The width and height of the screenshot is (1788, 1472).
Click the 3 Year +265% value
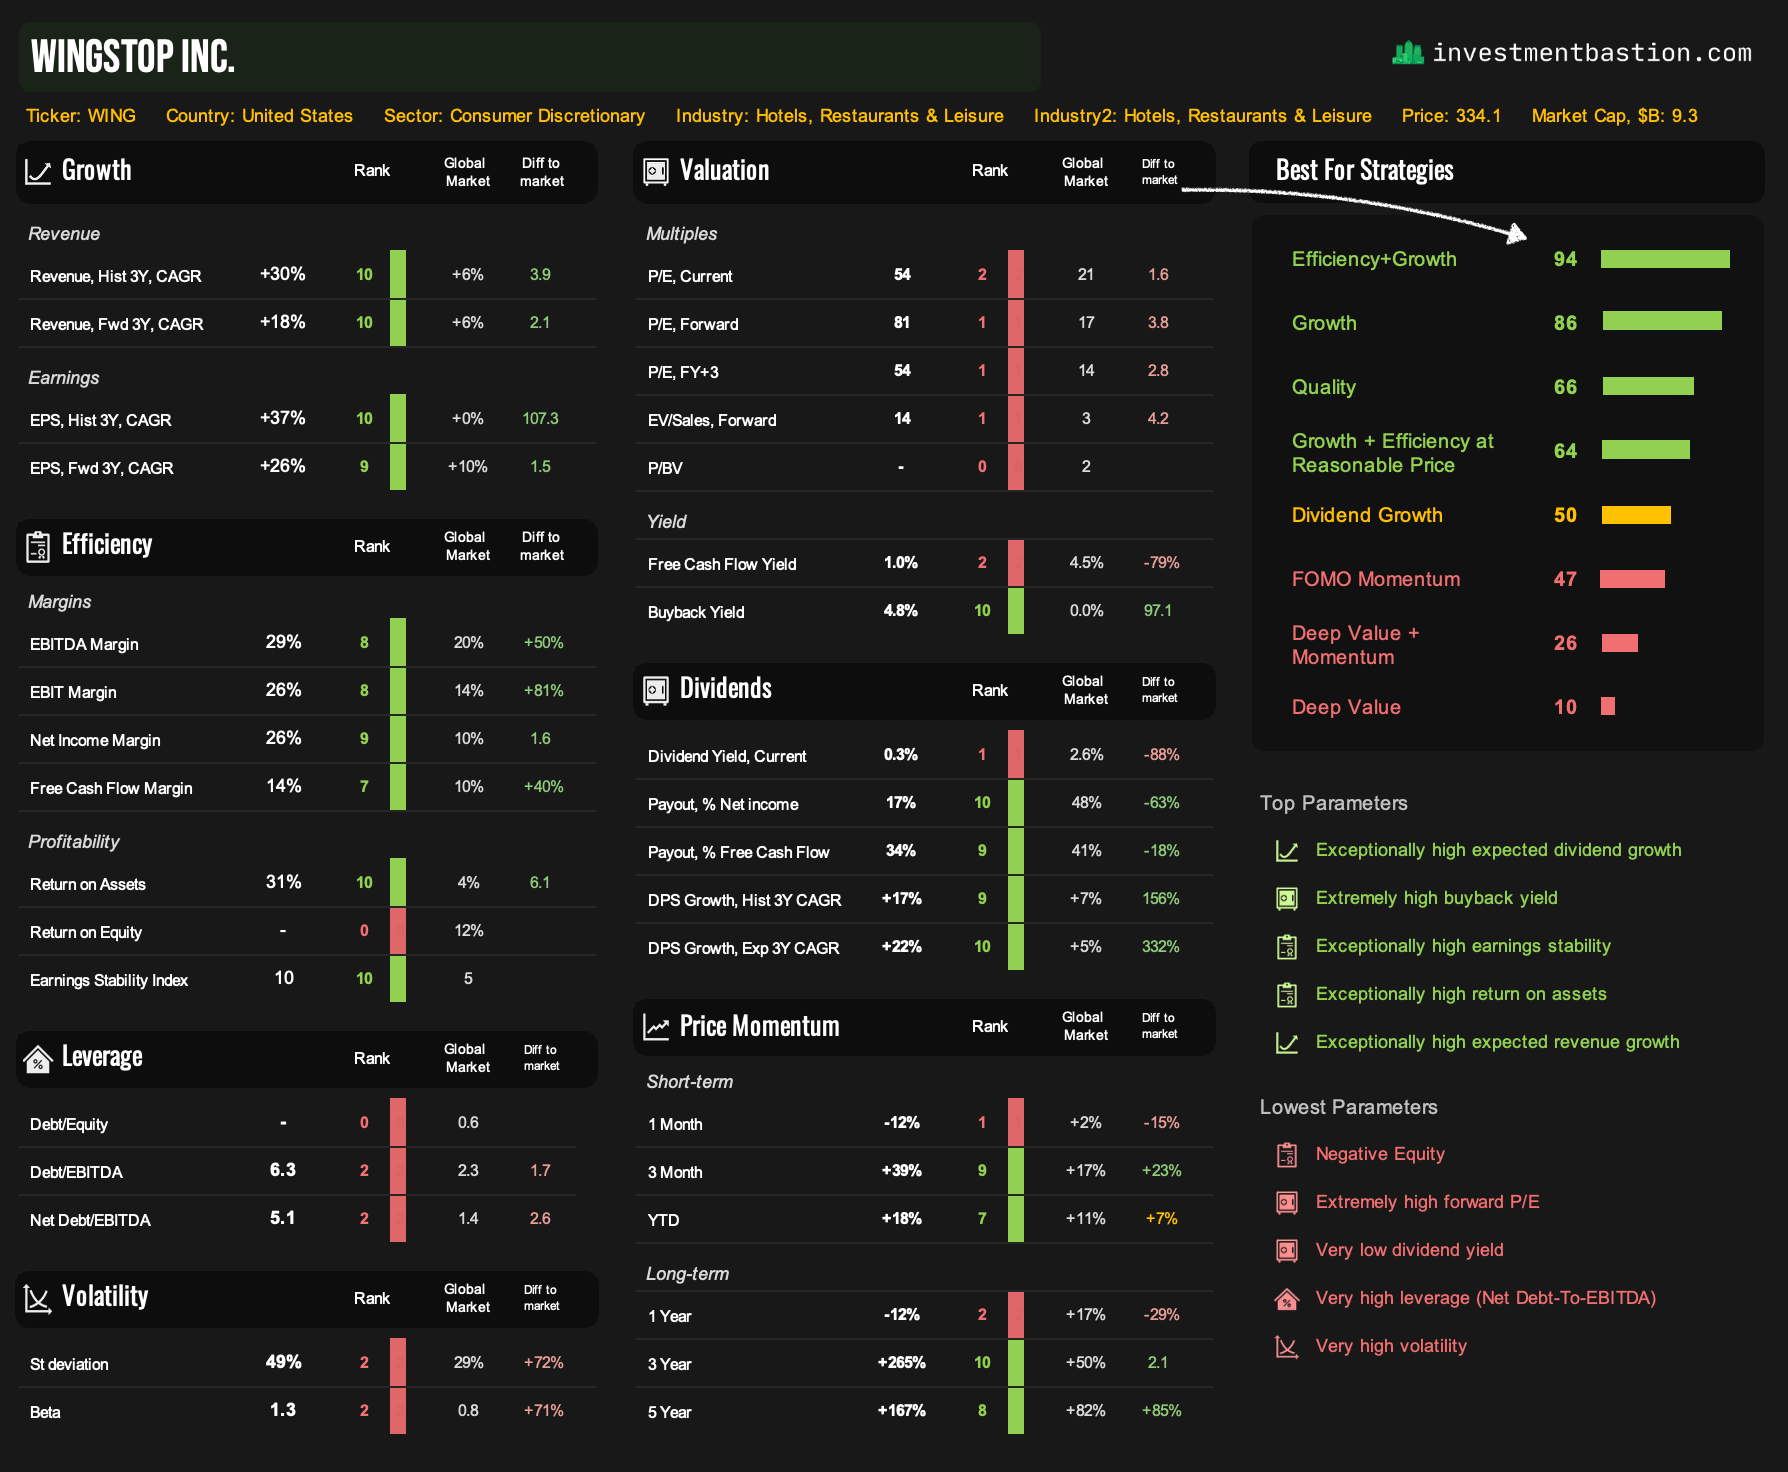click(902, 1362)
